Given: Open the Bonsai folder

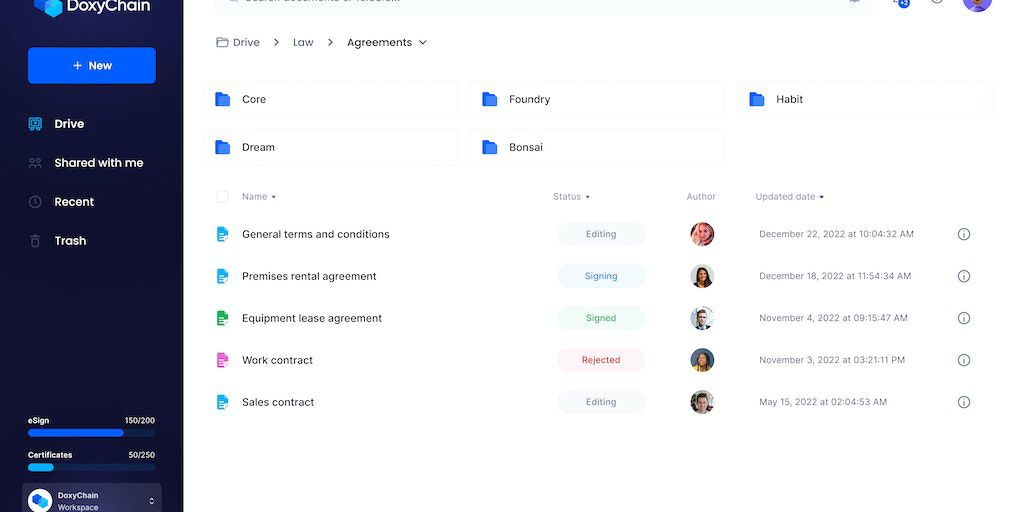Looking at the screenshot, I should 598,147.
